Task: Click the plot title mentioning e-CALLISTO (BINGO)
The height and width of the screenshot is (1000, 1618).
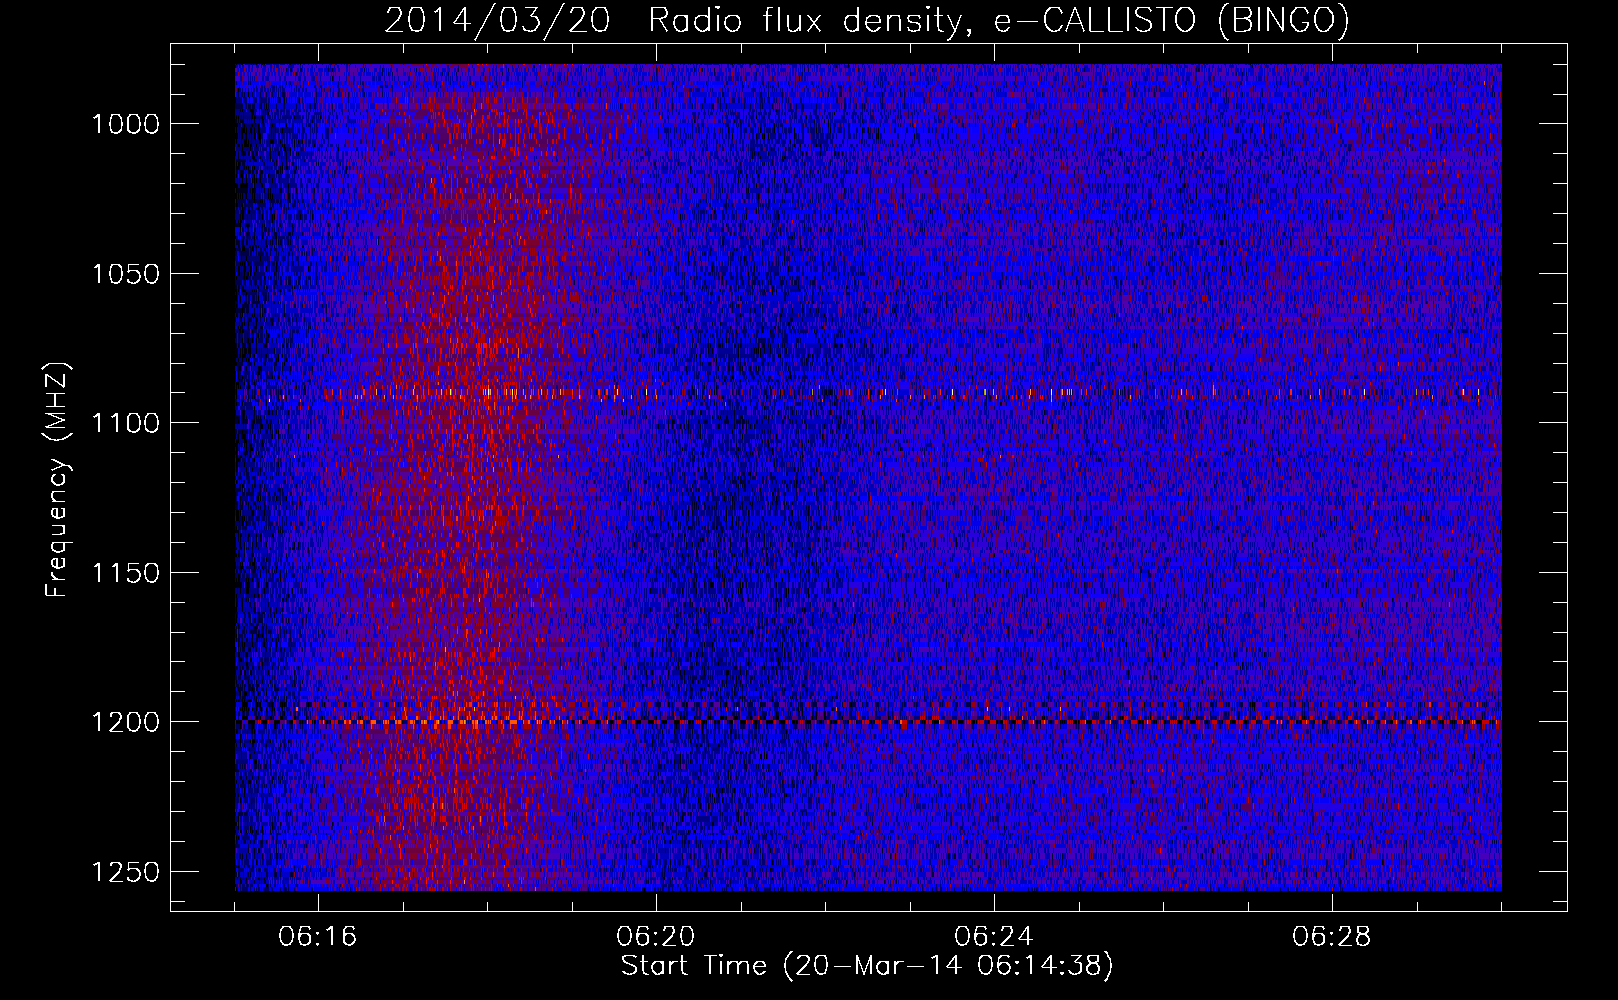Action: [867, 20]
